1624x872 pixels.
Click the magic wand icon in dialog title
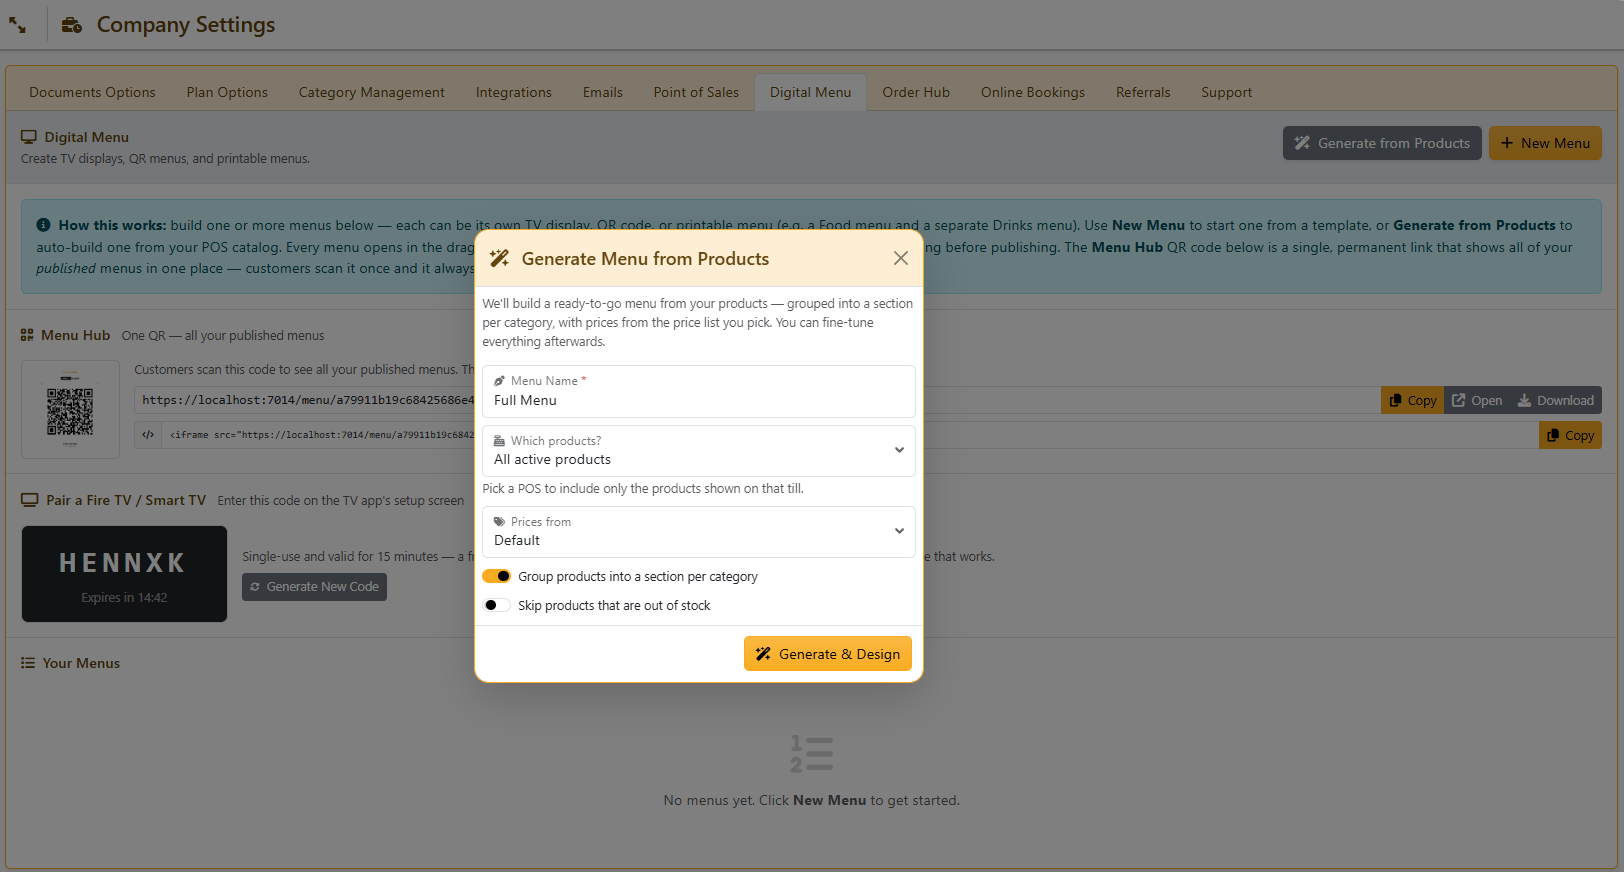[499, 259]
